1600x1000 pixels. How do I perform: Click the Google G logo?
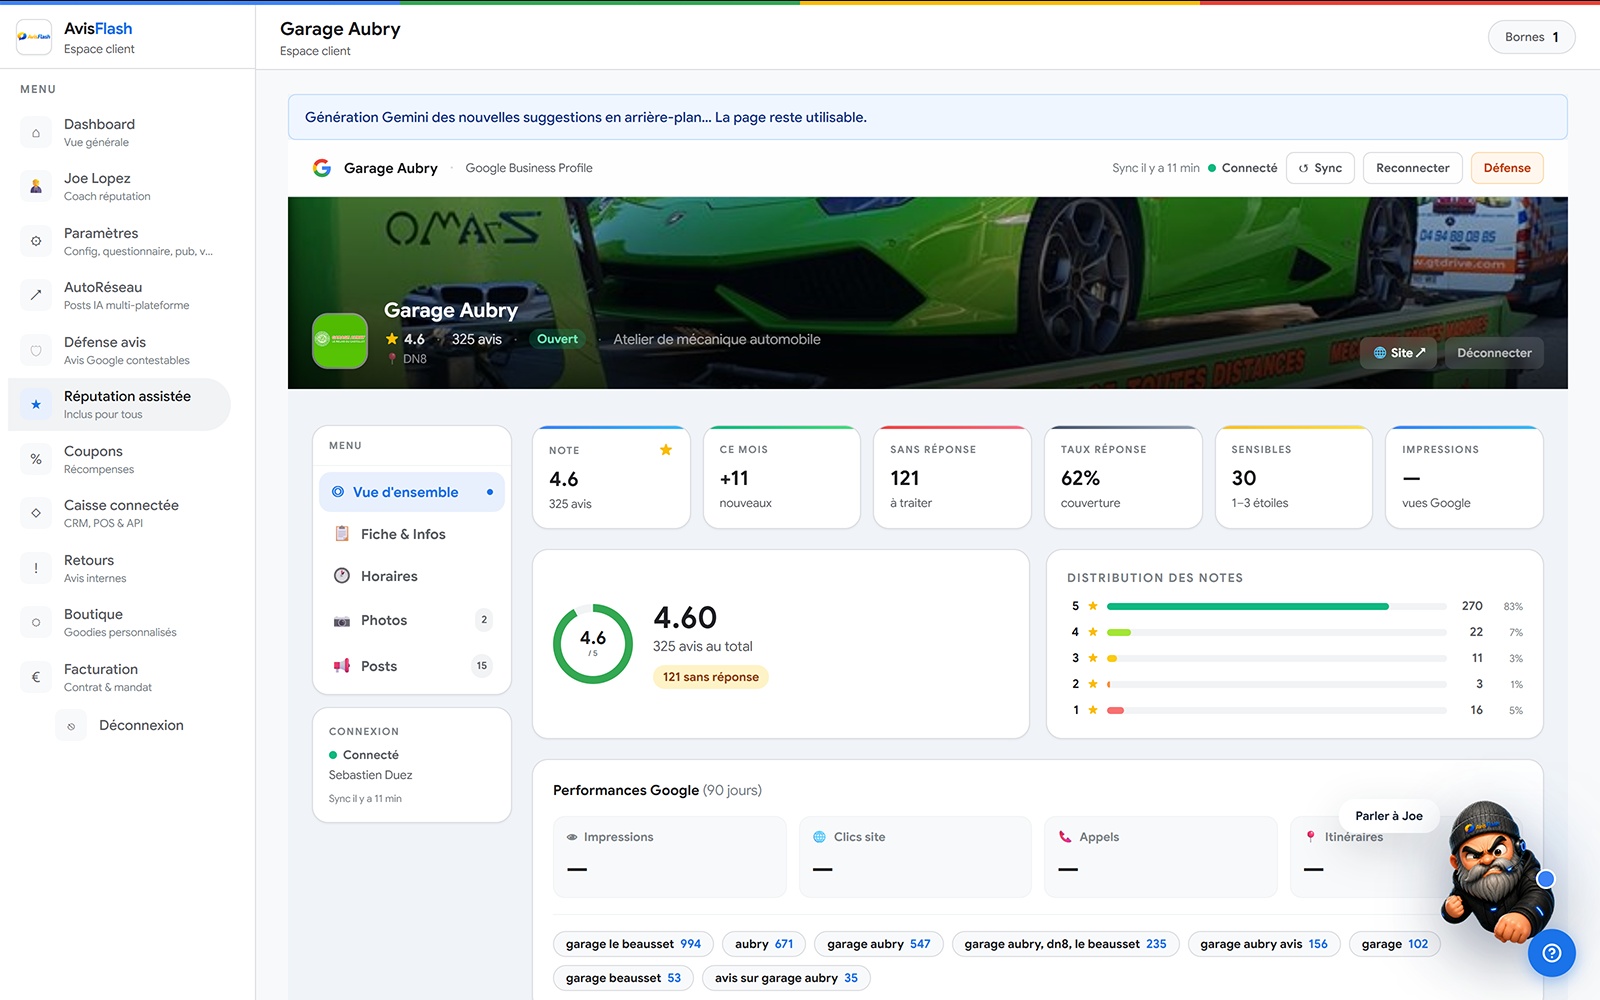click(322, 168)
